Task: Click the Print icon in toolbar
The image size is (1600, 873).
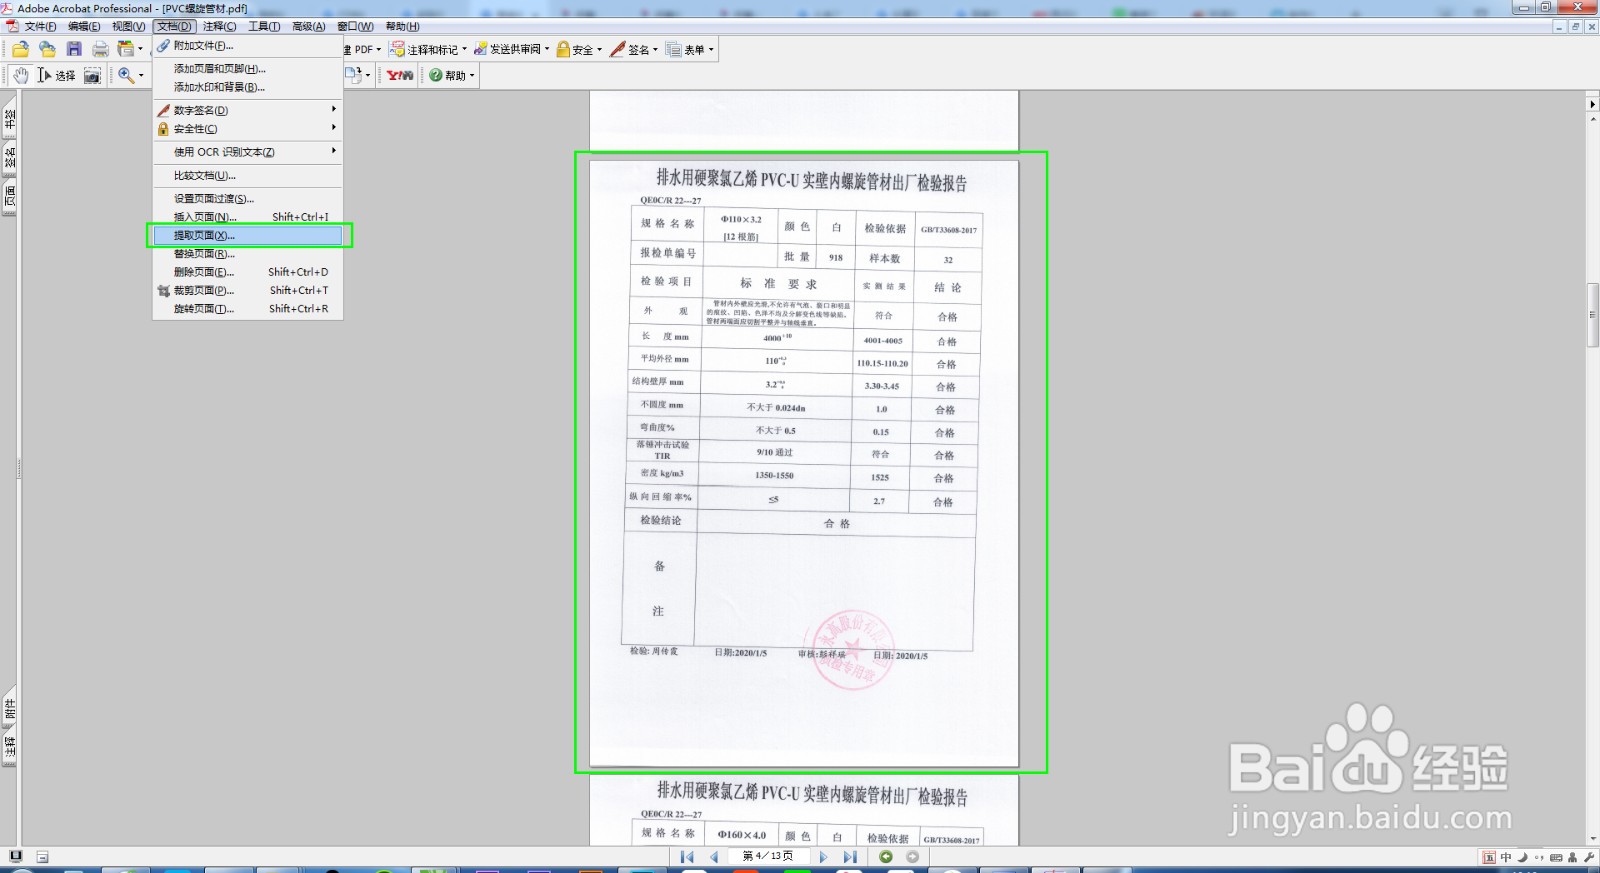Action: point(100,49)
